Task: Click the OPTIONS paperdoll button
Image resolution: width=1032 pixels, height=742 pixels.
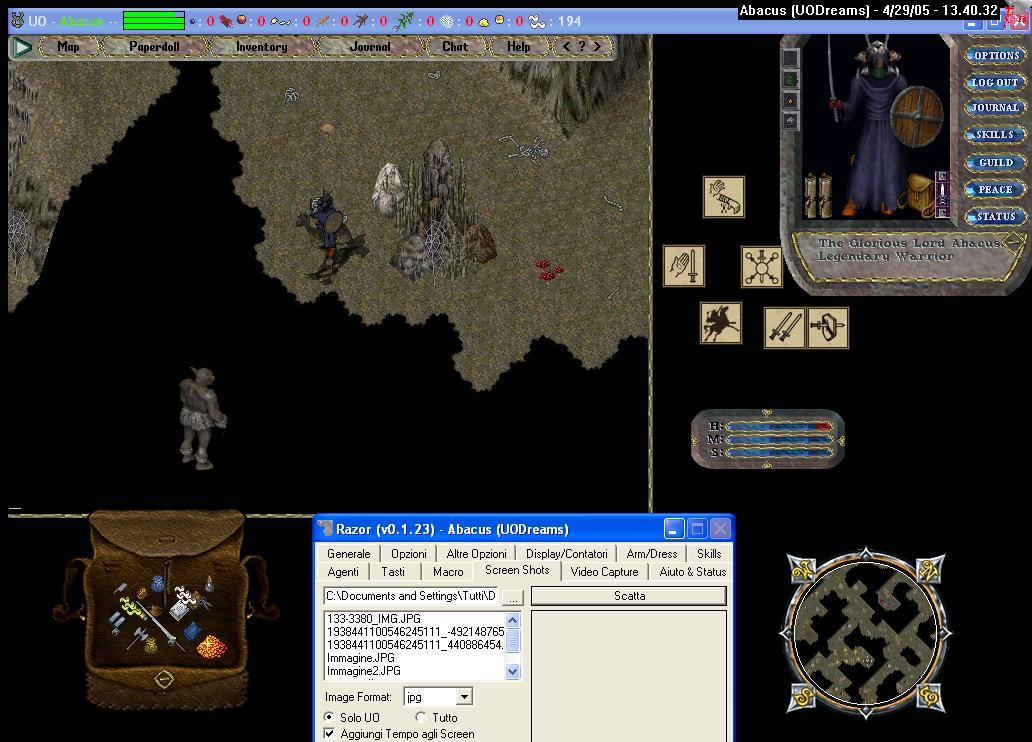Action: (996, 55)
